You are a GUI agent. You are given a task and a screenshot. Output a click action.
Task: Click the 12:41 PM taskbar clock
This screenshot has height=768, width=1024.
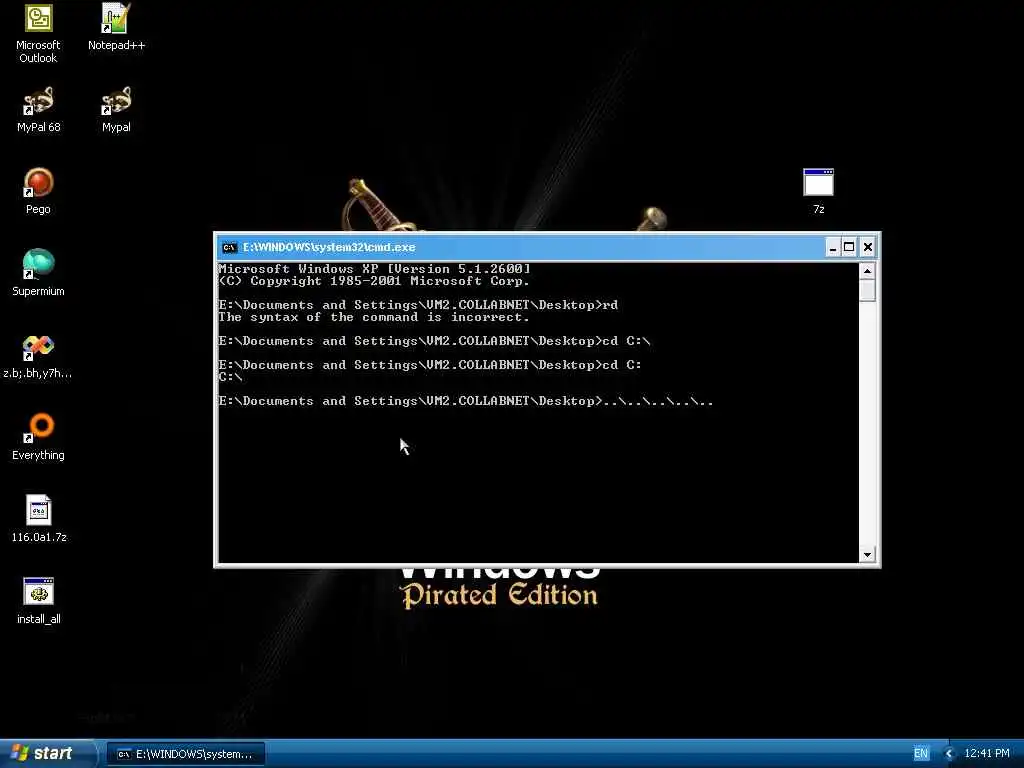[987, 754]
